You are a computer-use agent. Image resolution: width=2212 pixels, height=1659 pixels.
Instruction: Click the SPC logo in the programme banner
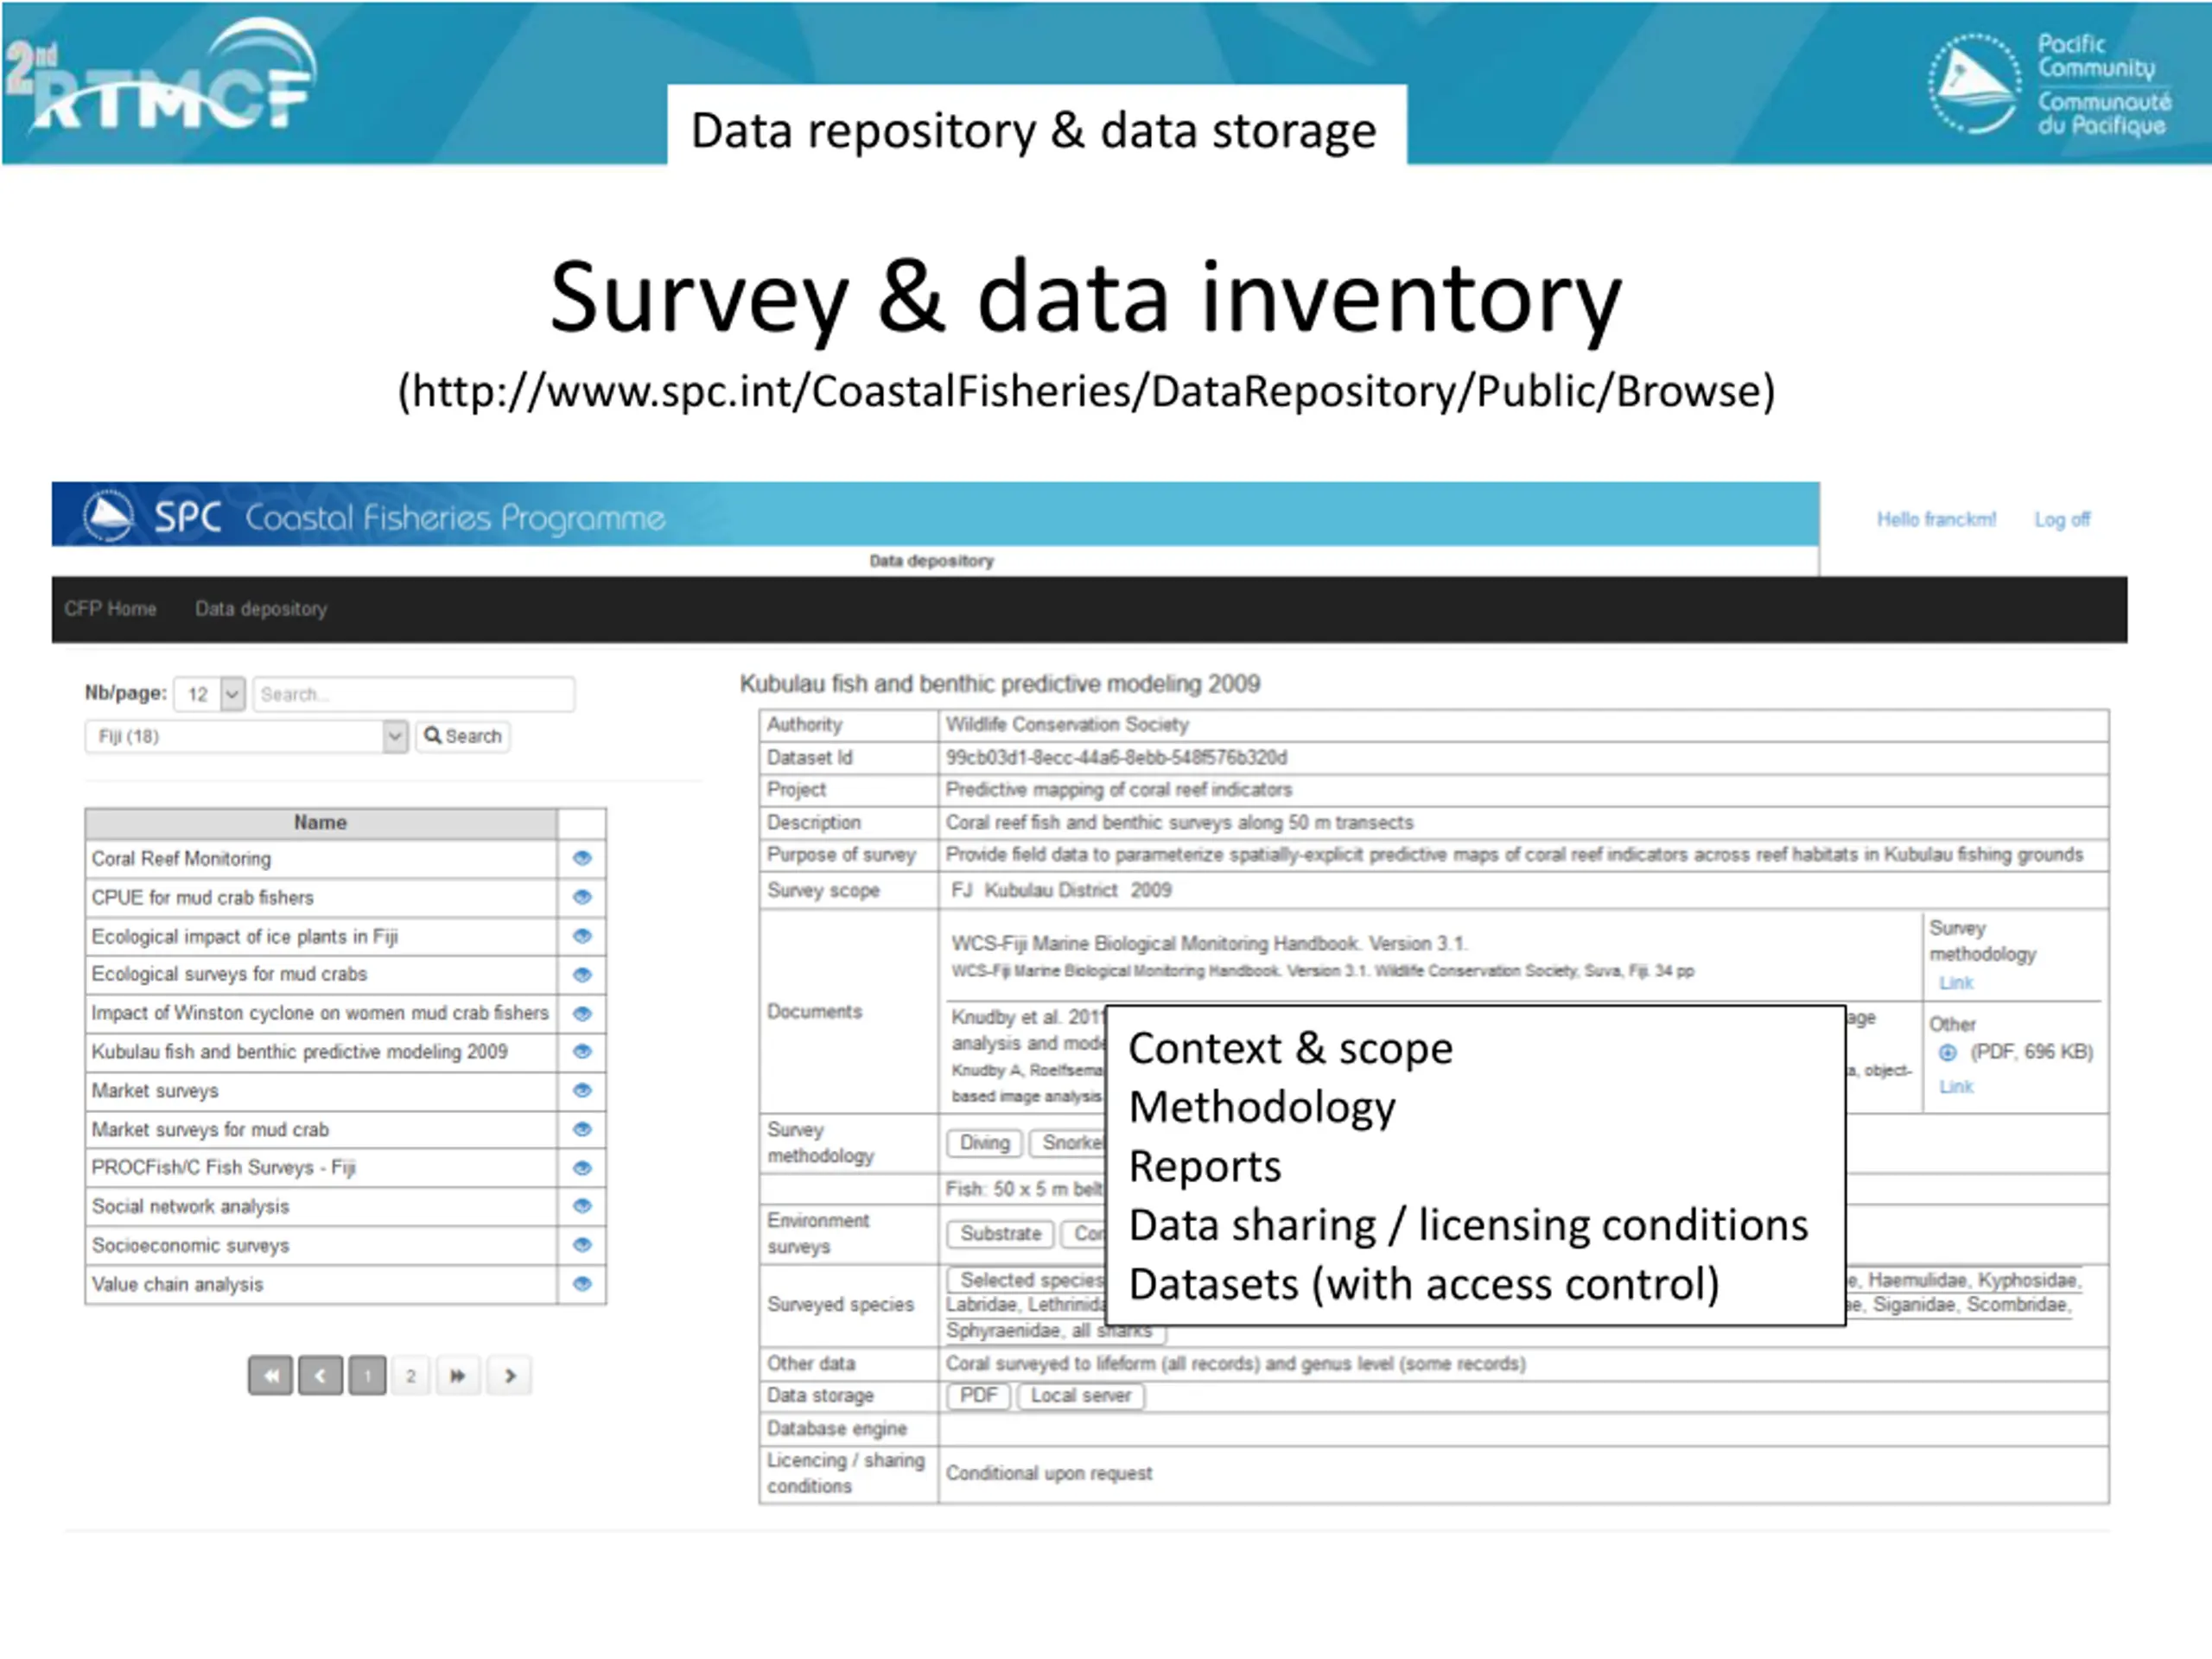tap(109, 516)
